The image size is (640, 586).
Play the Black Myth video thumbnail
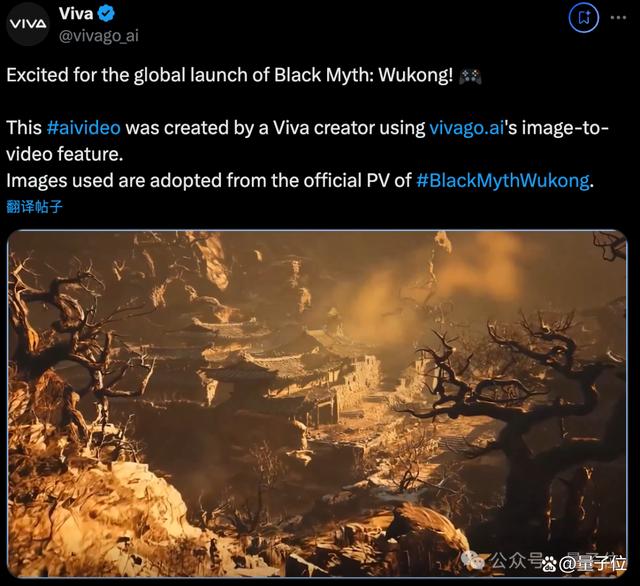318,404
